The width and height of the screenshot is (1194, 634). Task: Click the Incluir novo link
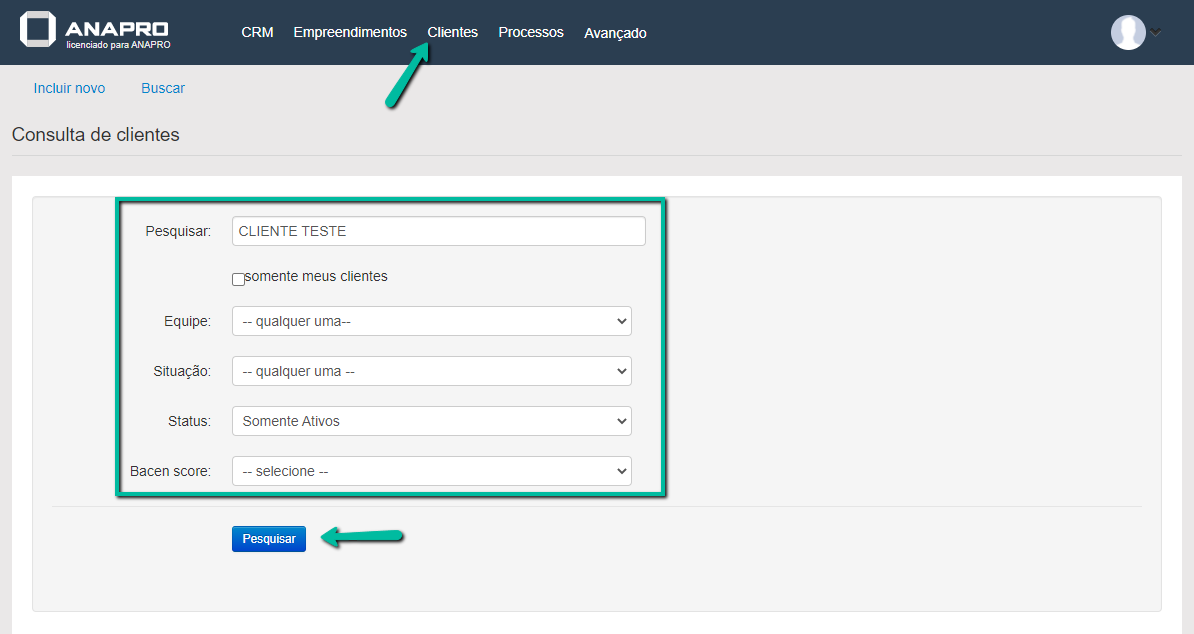point(69,88)
